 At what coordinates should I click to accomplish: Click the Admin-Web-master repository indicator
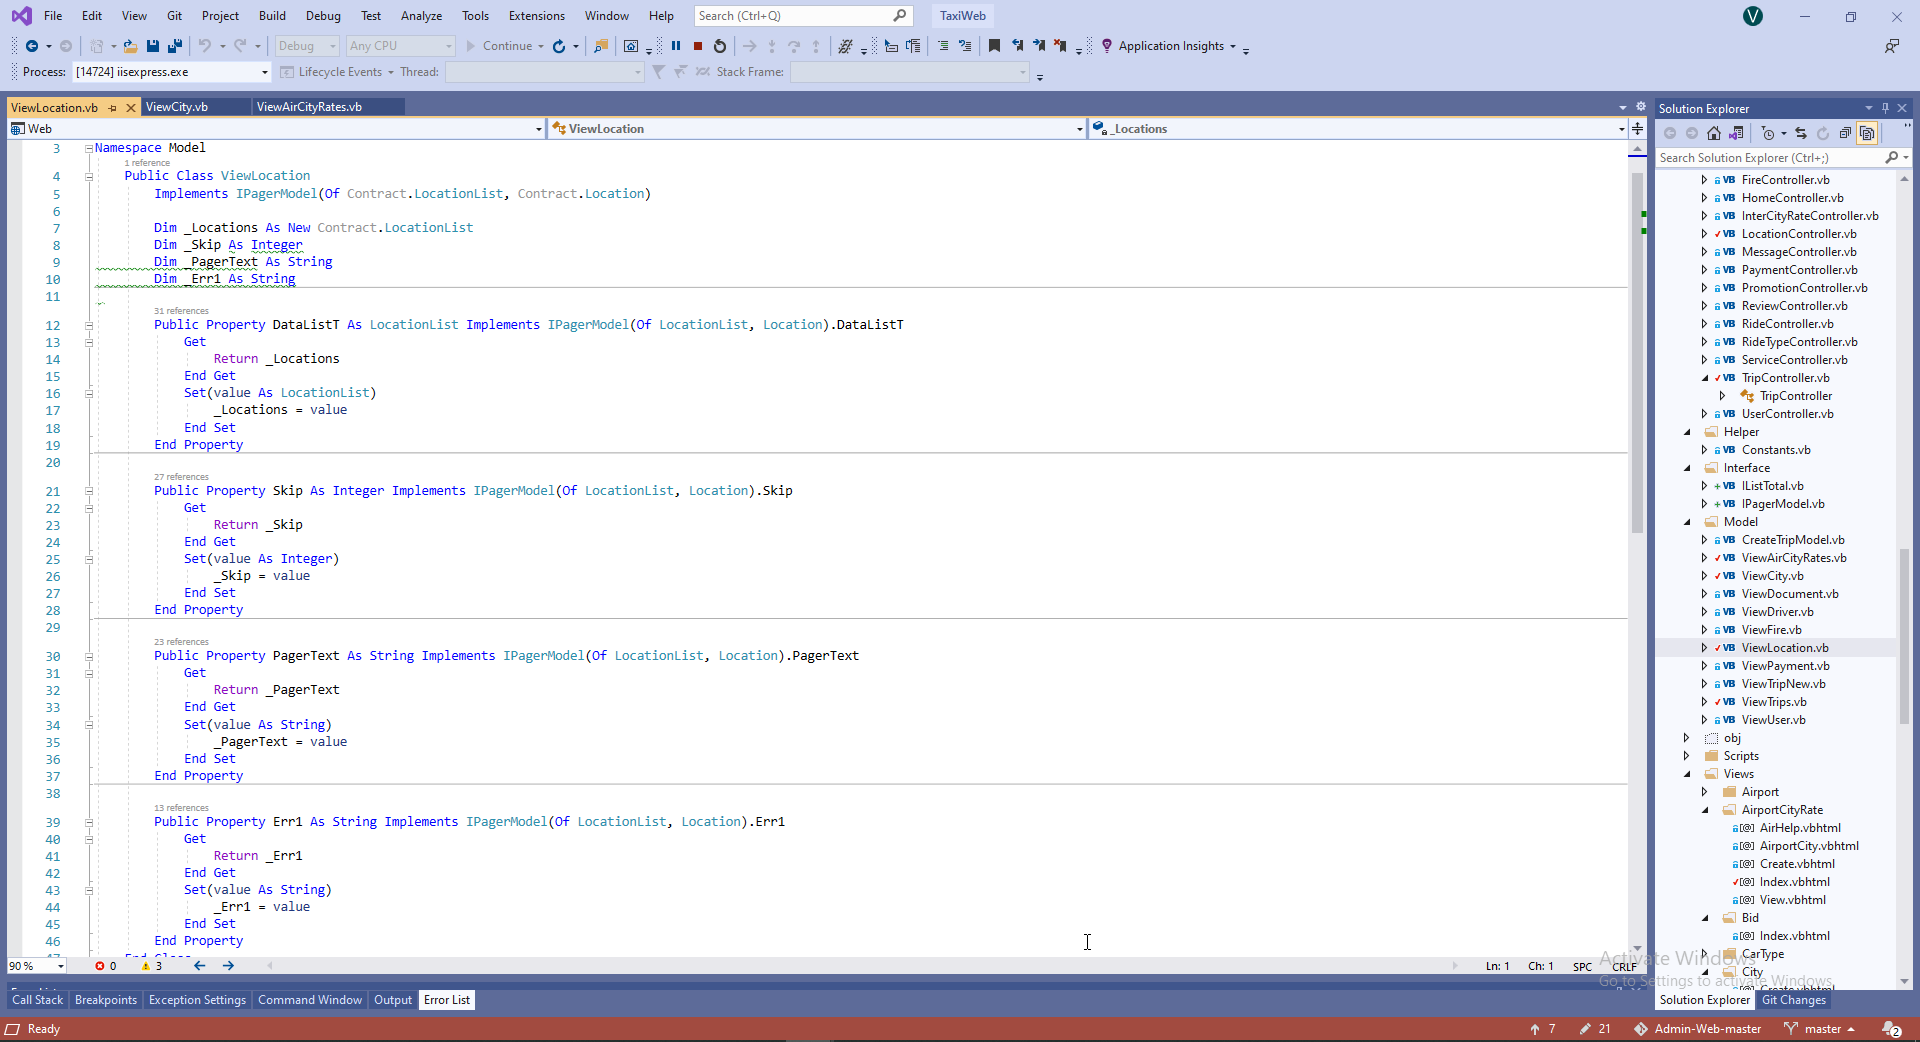[x=1697, y=1029]
